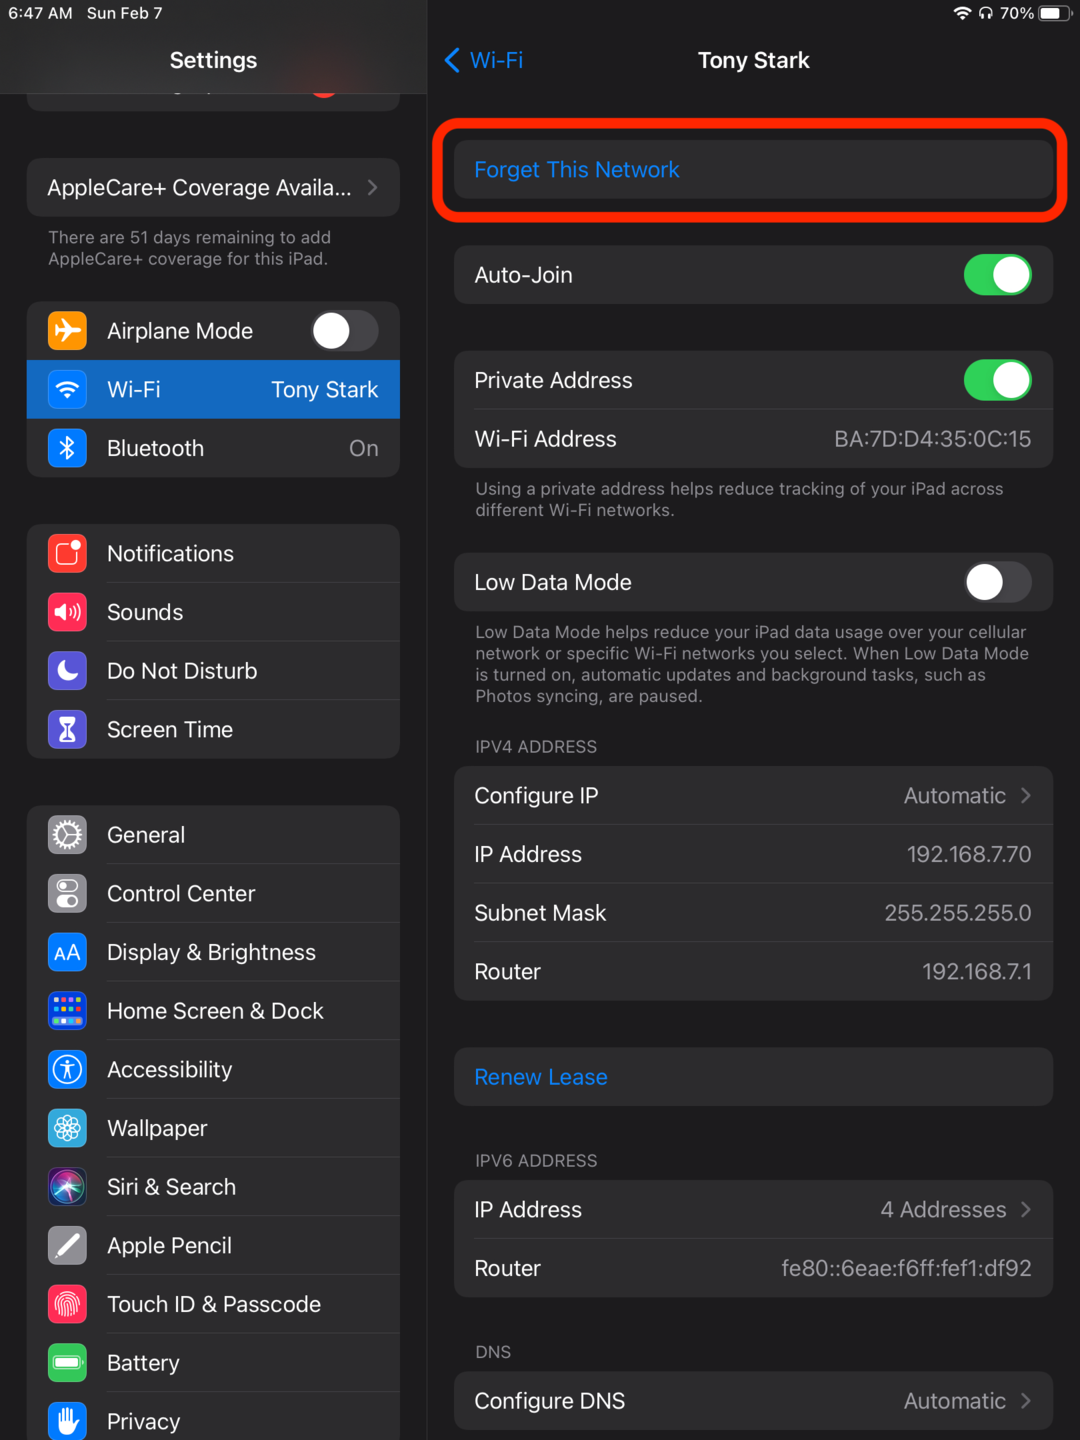Tap the Wallpaper flower icon
Viewport: 1080px width, 1440px height.
click(x=67, y=1128)
